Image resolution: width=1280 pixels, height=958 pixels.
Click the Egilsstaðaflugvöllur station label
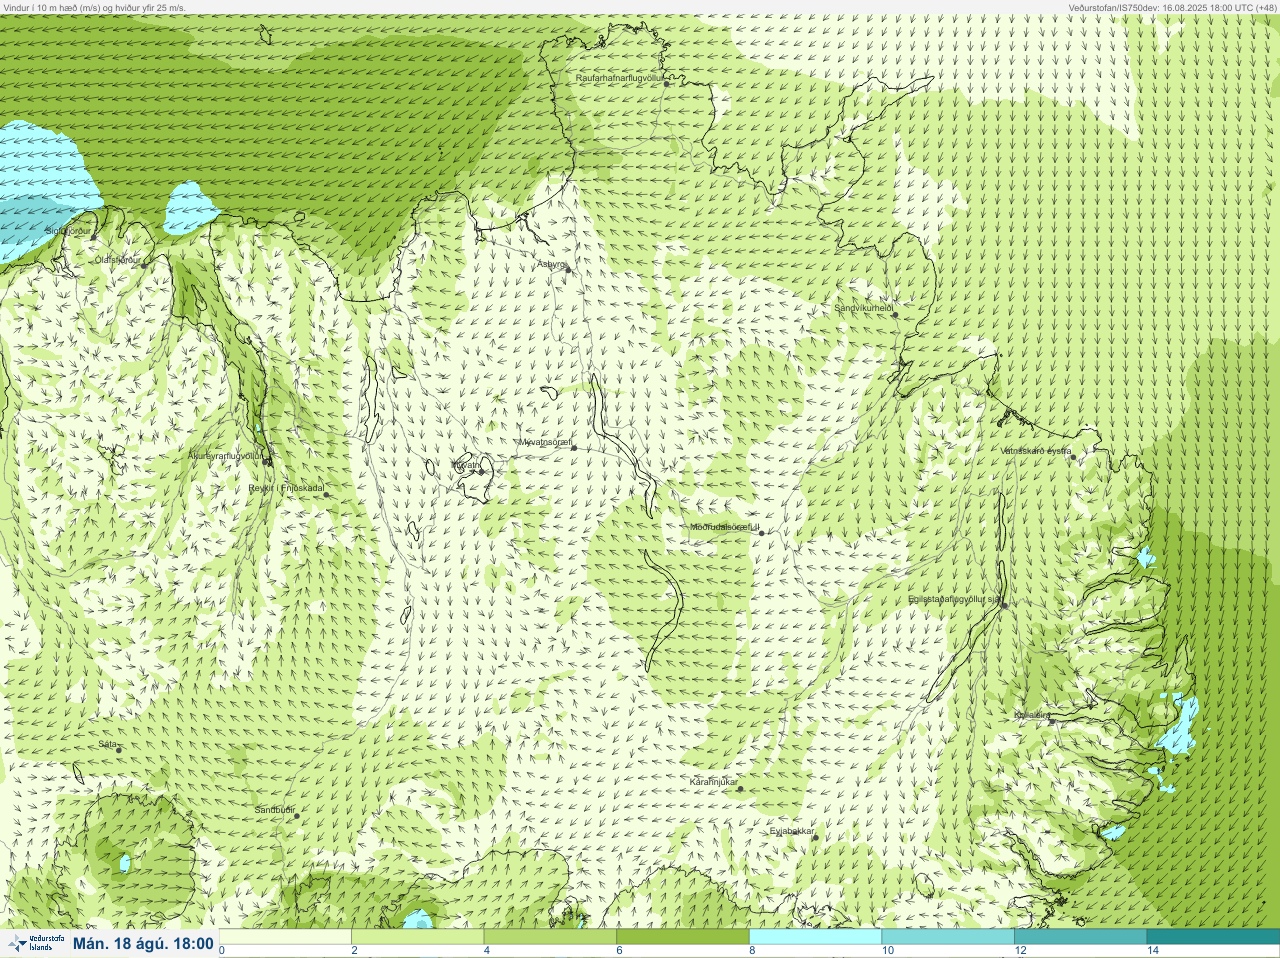point(955,599)
